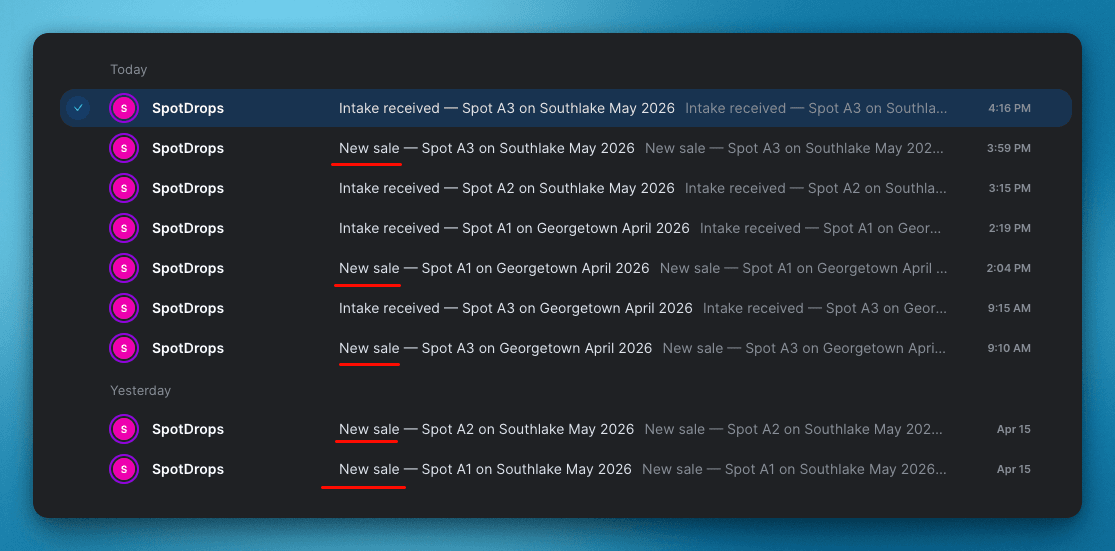The image size is (1115, 551).
Task: Uncheck the selected Intake received A3 Southlake email
Action: [x=78, y=108]
